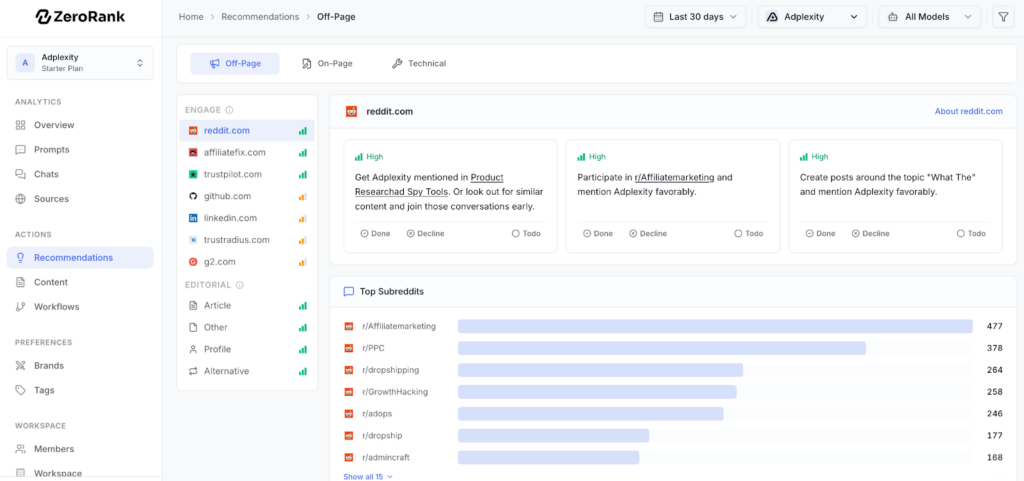This screenshot has height=481, width=1024.
Task: Open the Workflows sidebar item
Action: point(56,307)
